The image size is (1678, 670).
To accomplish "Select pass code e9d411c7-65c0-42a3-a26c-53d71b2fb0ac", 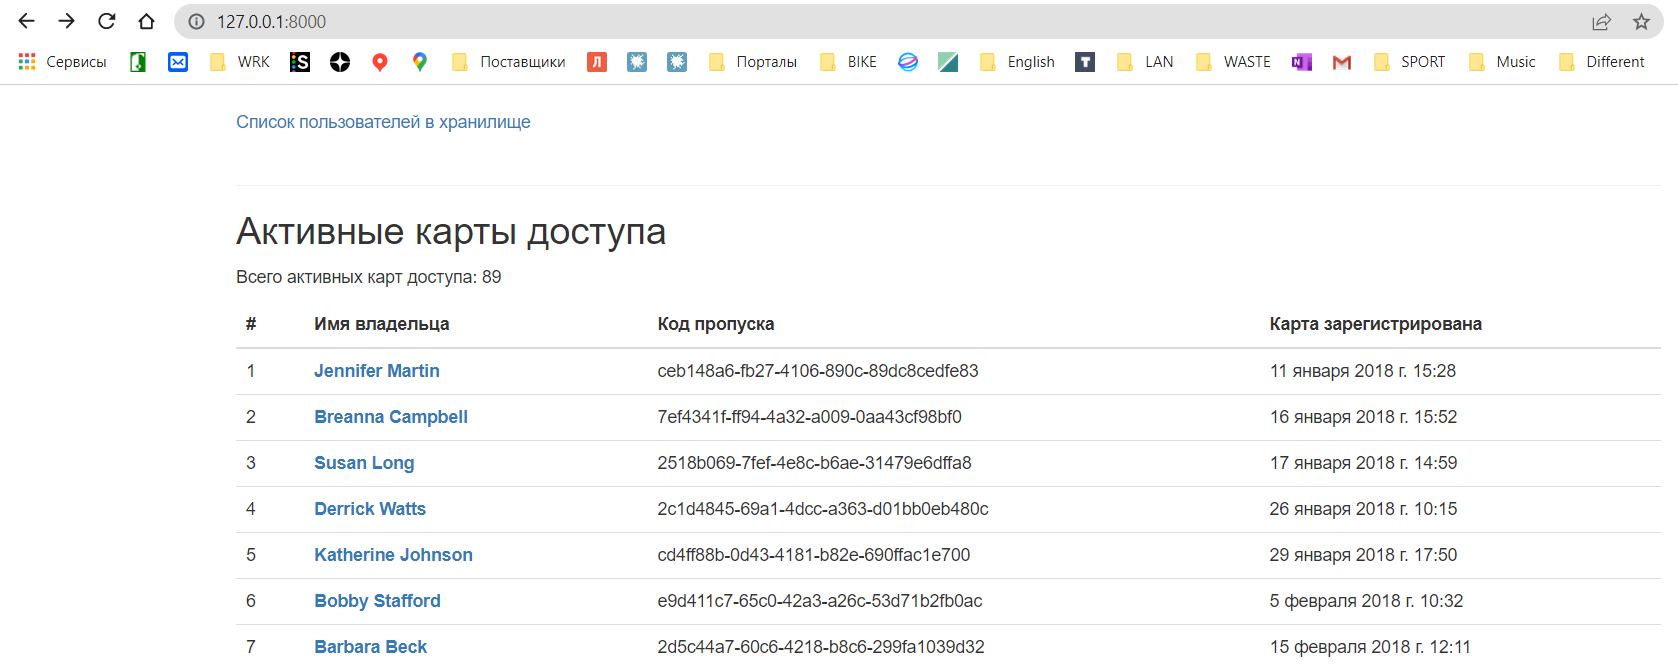I will [820, 601].
